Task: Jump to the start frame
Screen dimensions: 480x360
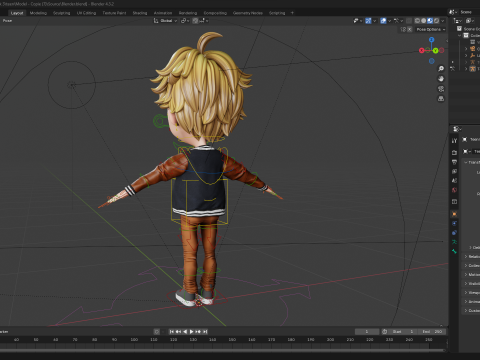Action: click(x=172, y=331)
